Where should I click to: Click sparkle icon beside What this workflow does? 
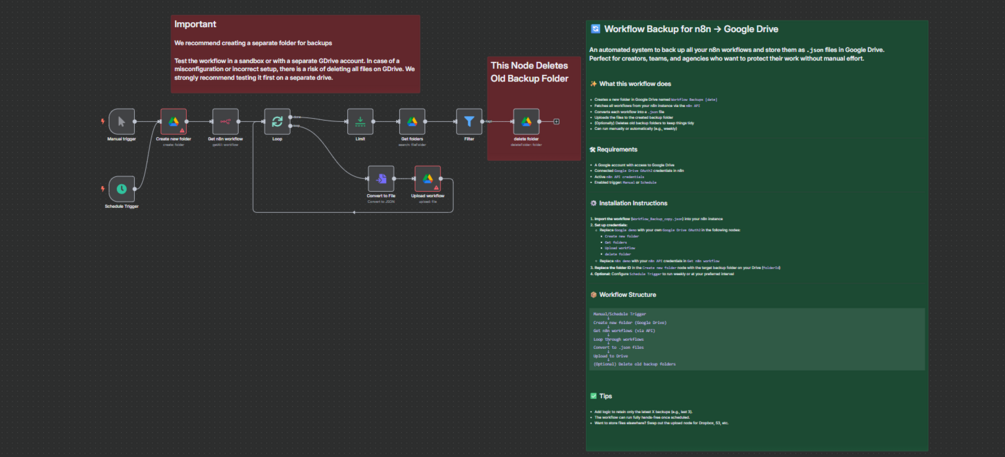pyautogui.click(x=594, y=84)
